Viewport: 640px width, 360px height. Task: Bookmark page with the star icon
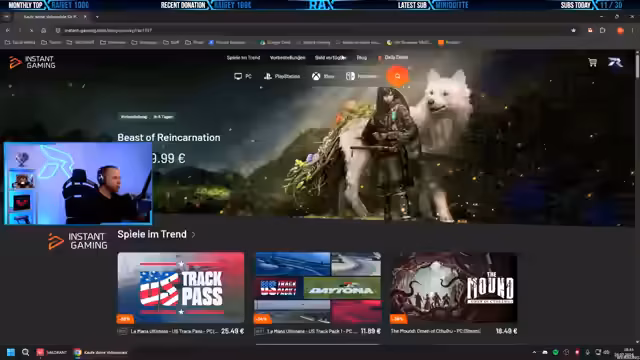[x=573, y=30]
